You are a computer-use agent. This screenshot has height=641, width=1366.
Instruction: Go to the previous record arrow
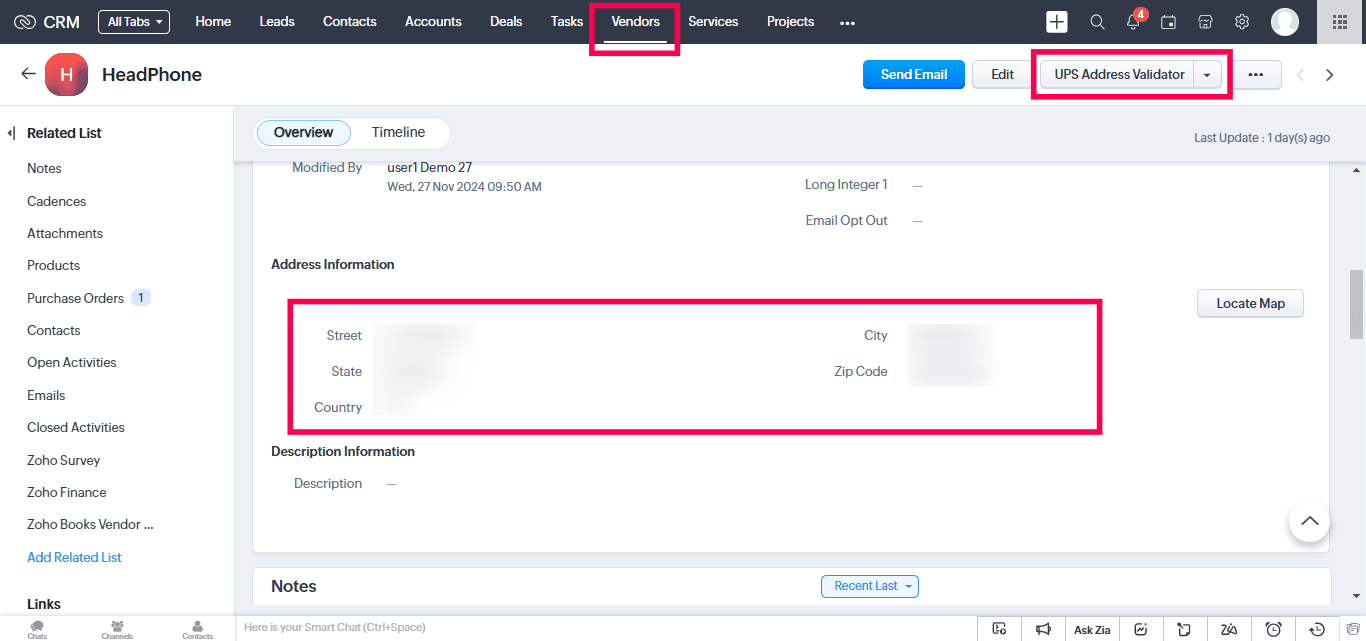click(x=1300, y=74)
